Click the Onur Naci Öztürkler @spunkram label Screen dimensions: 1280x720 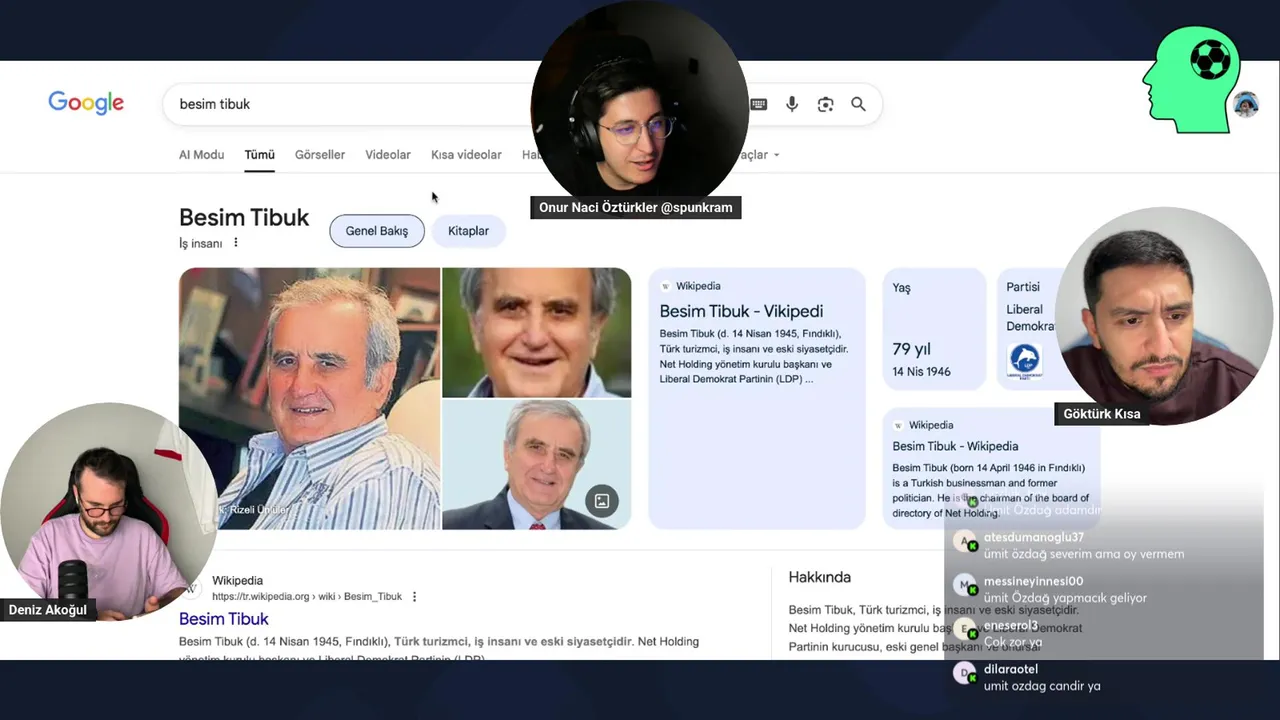point(636,208)
